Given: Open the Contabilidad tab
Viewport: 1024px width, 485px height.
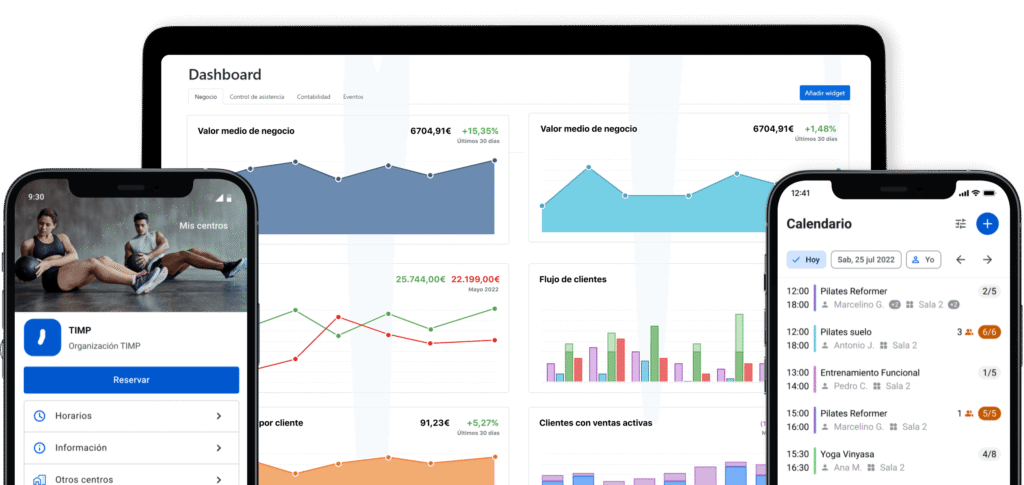Looking at the screenshot, I should (313, 97).
